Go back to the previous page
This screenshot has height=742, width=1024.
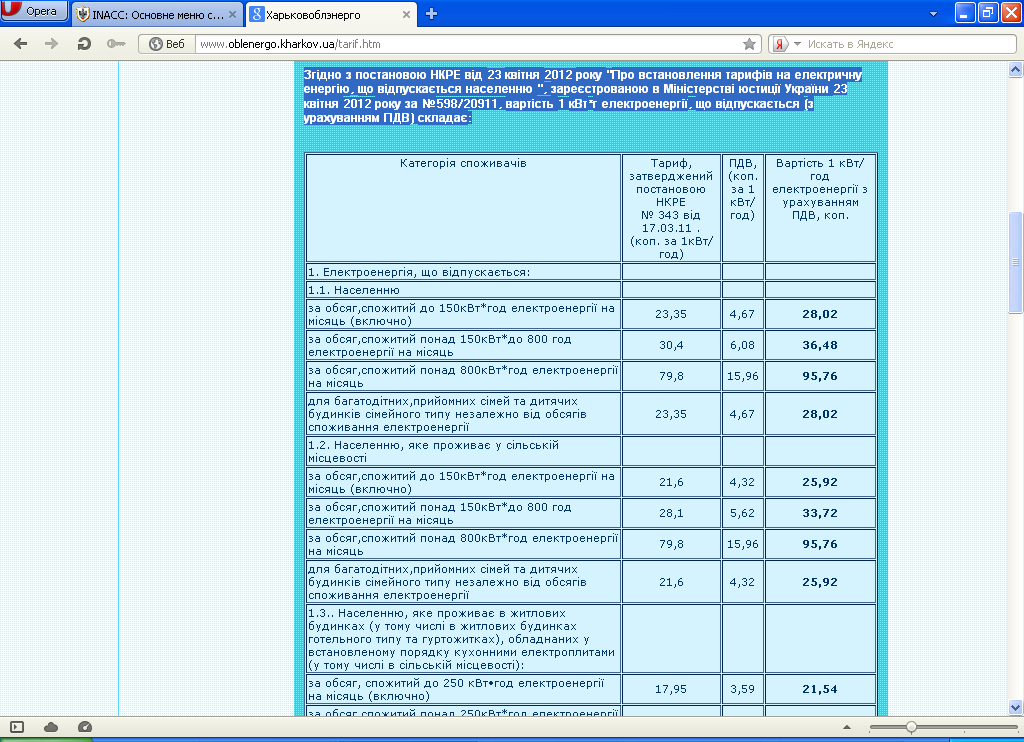click(21, 44)
